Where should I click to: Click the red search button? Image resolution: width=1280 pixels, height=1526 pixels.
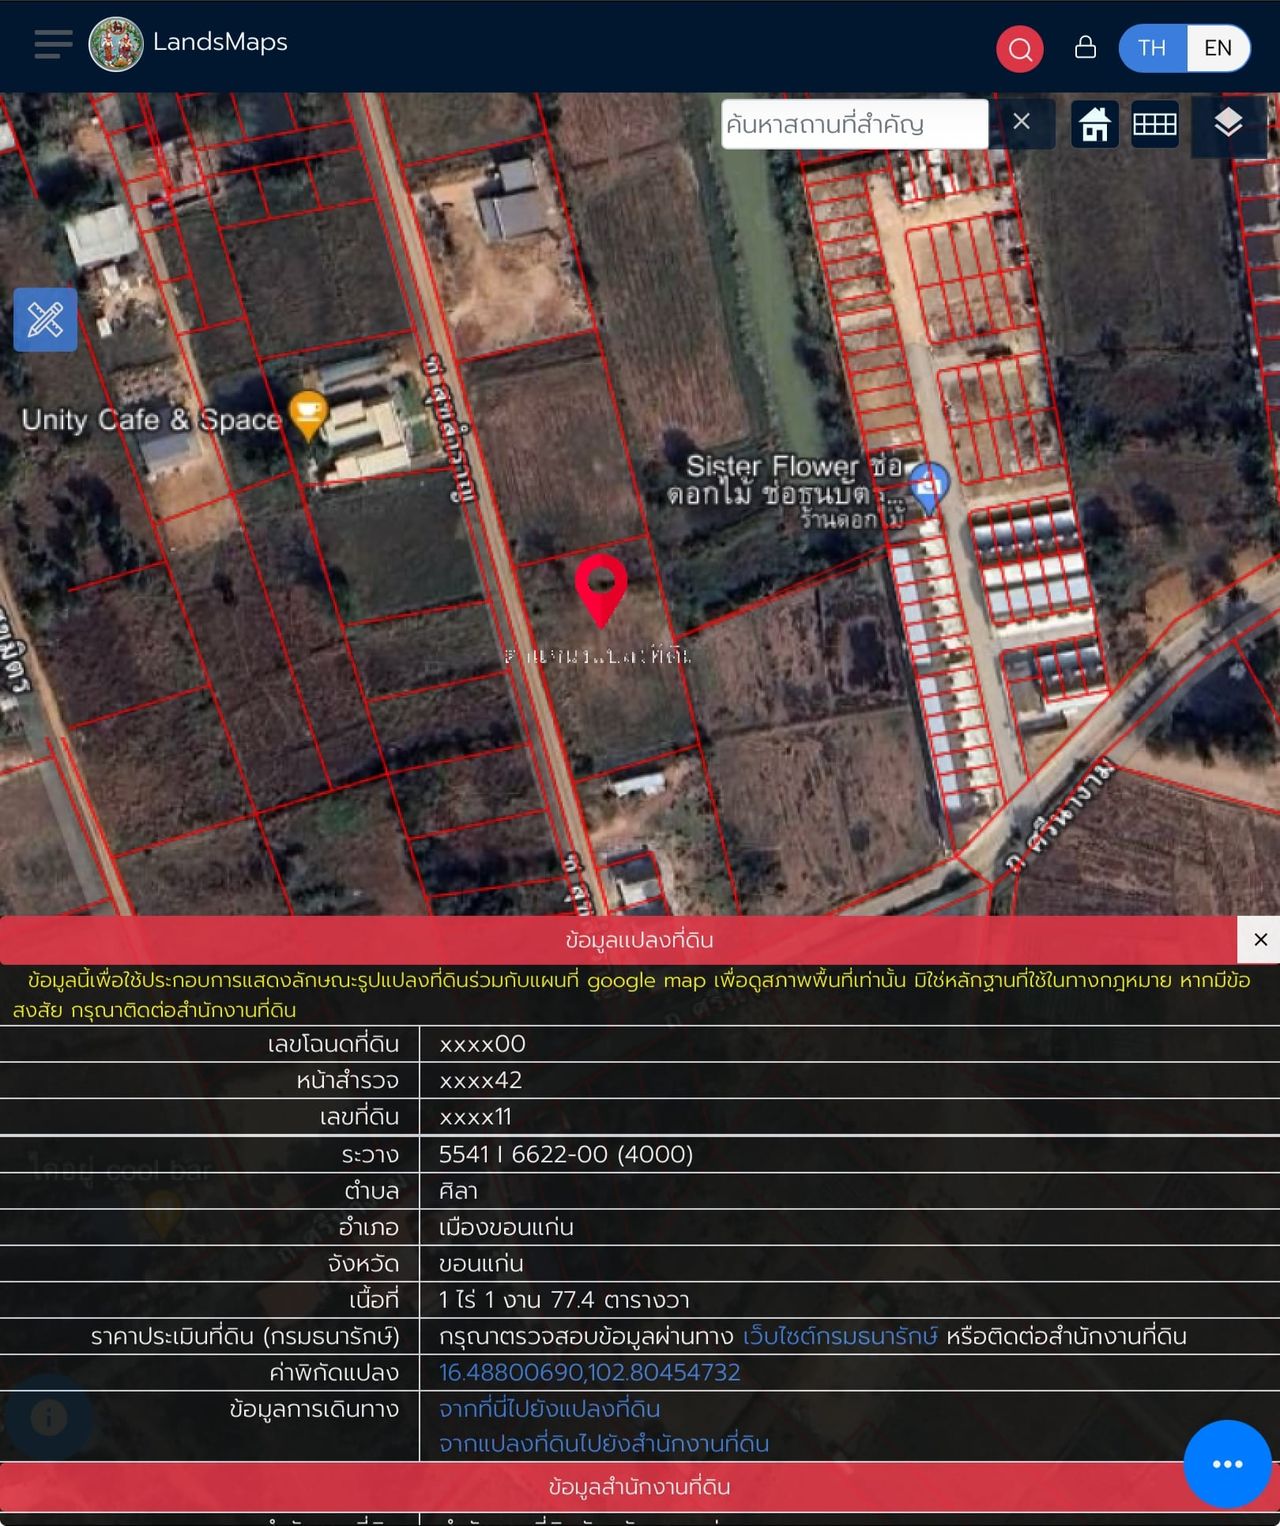tap(1019, 49)
